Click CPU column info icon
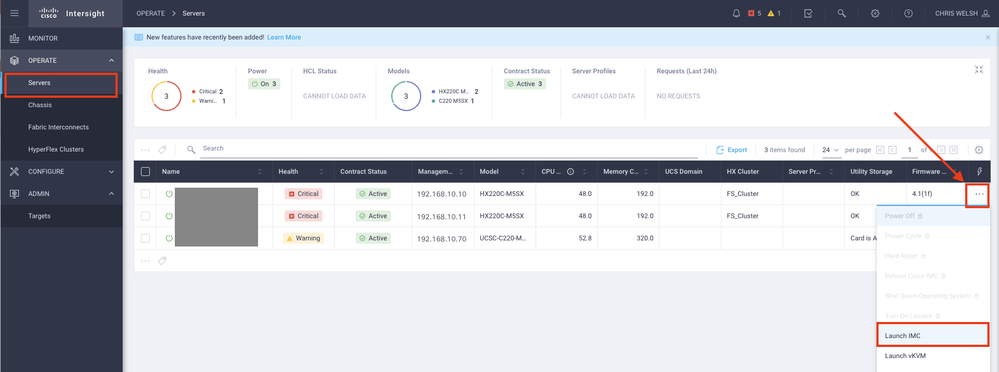999x372 pixels. pyautogui.click(x=570, y=171)
